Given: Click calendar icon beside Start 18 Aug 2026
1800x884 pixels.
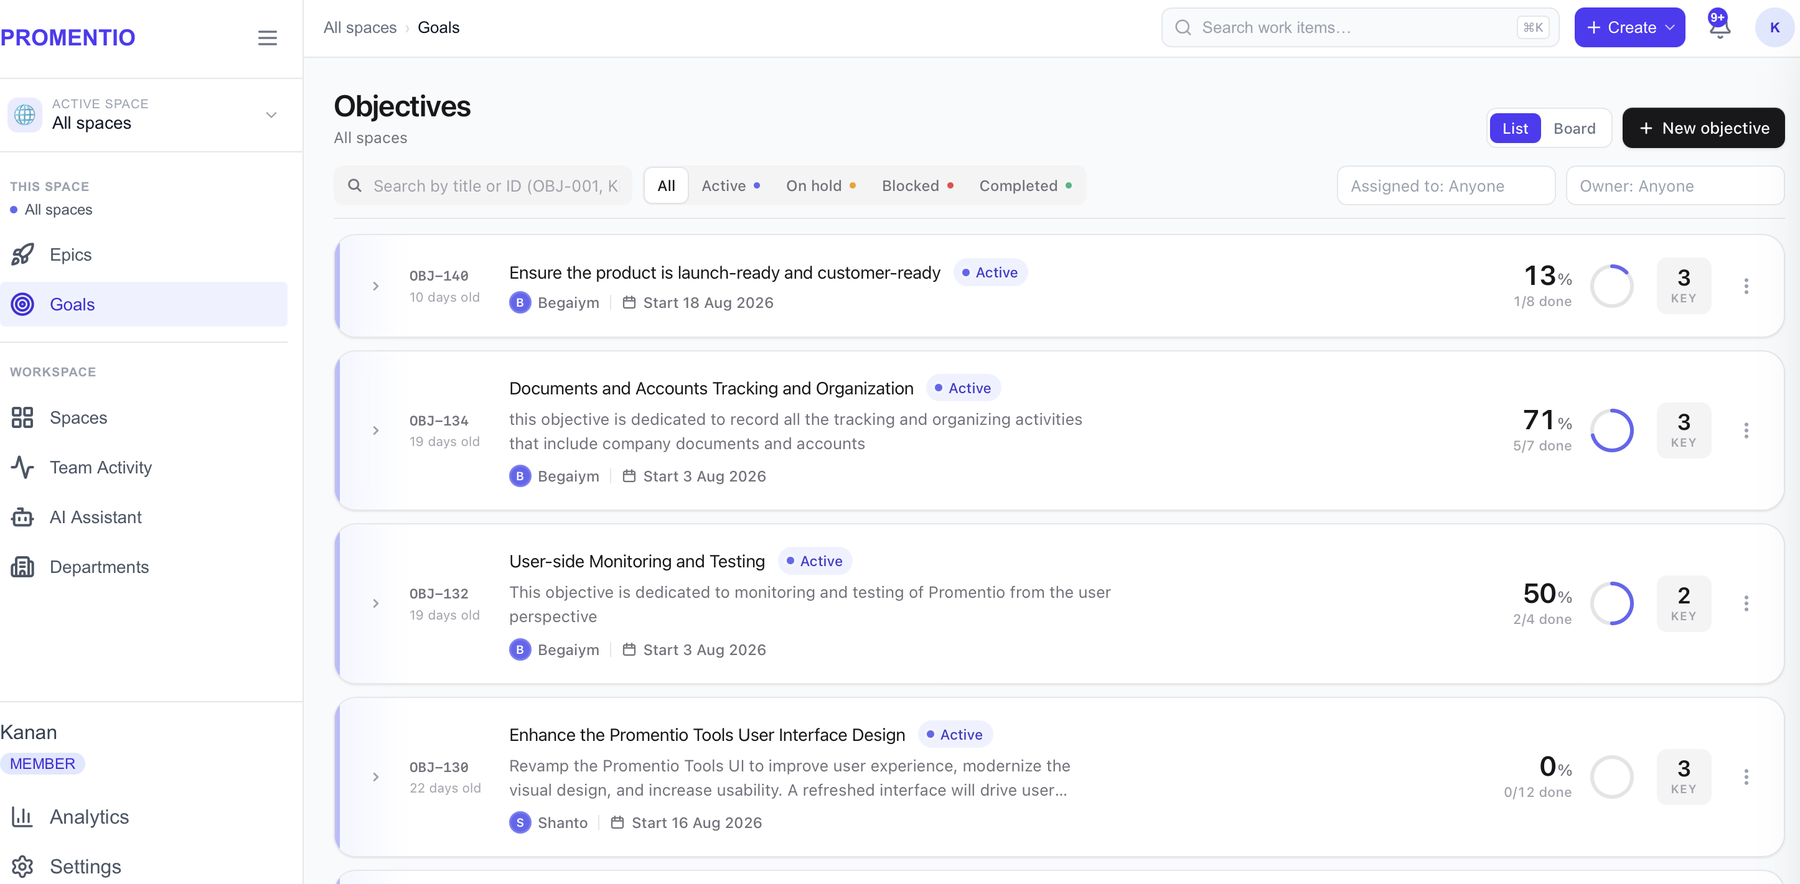Looking at the screenshot, I should click(x=629, y=302).
